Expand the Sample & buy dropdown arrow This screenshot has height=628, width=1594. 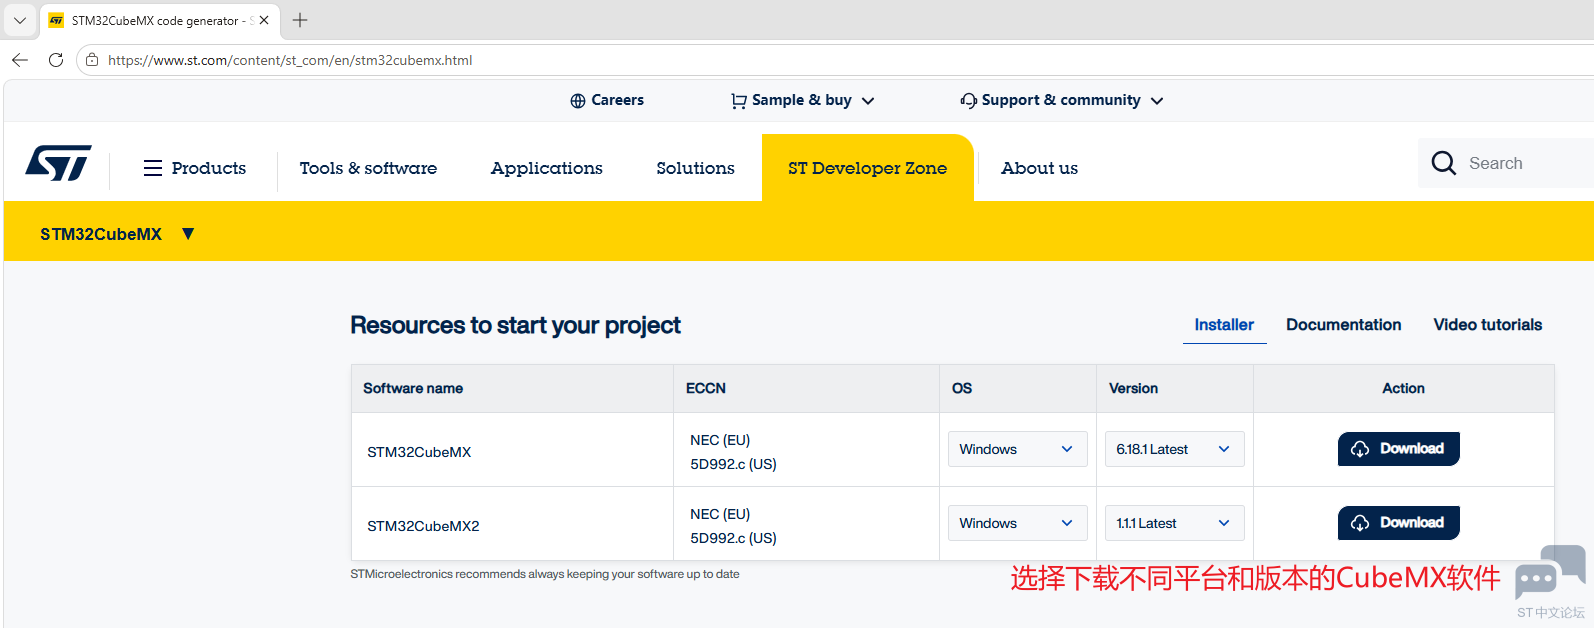pyautogui.click(x=868, y=101)
